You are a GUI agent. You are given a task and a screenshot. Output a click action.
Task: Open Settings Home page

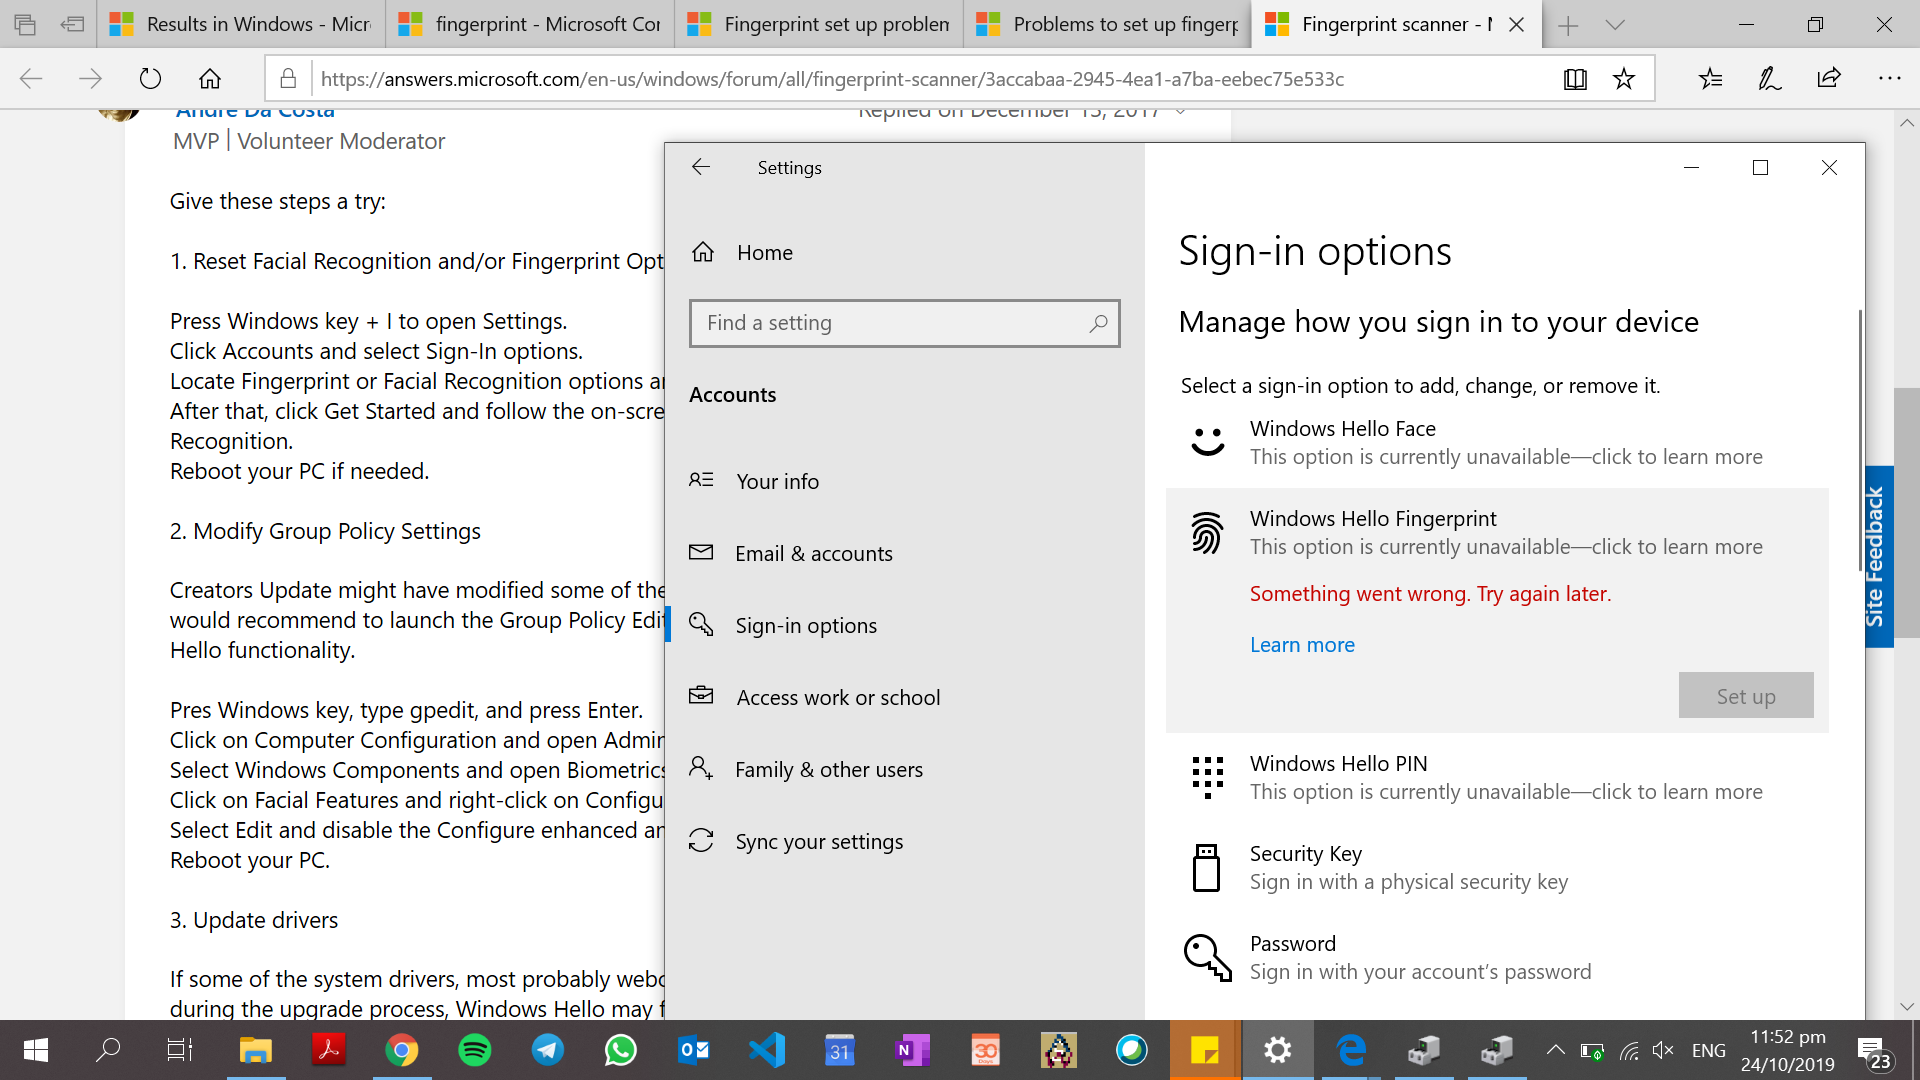742,252
